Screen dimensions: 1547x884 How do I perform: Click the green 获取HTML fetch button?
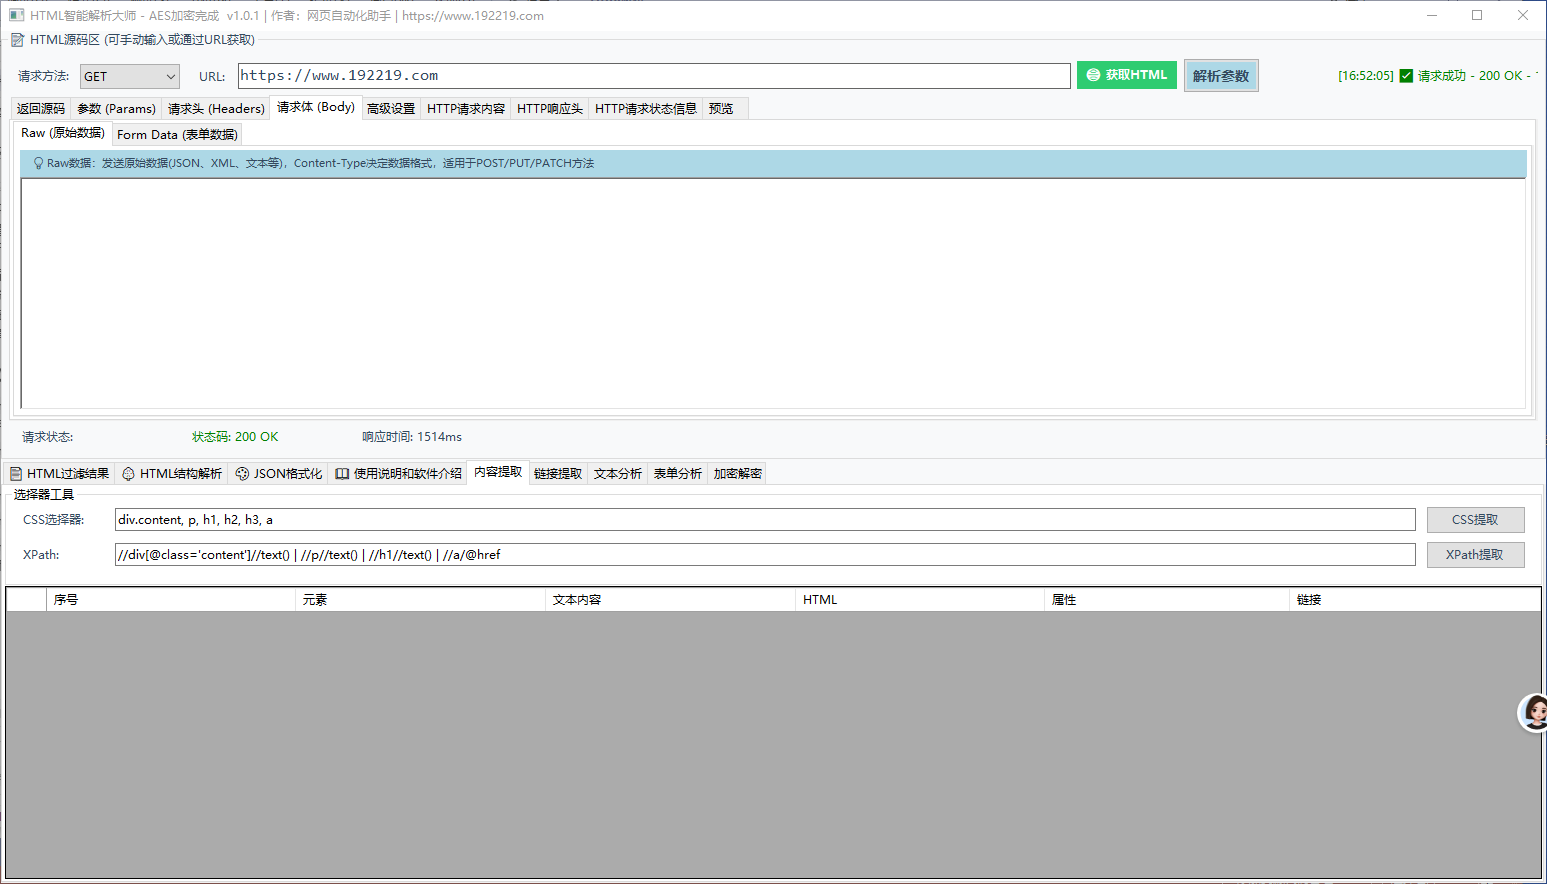1127,75
